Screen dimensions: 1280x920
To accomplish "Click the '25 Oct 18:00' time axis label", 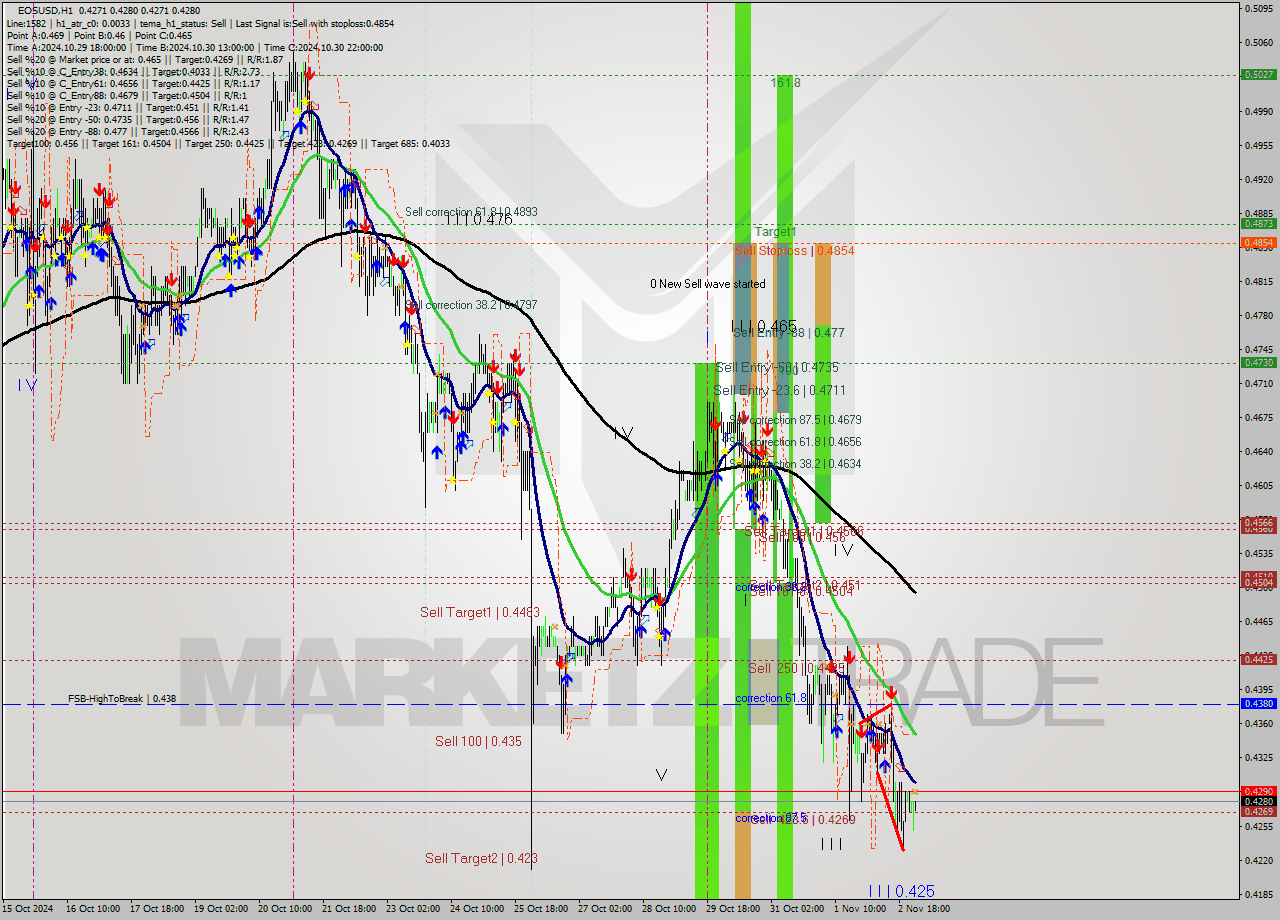I will click(x=539, y=909).
